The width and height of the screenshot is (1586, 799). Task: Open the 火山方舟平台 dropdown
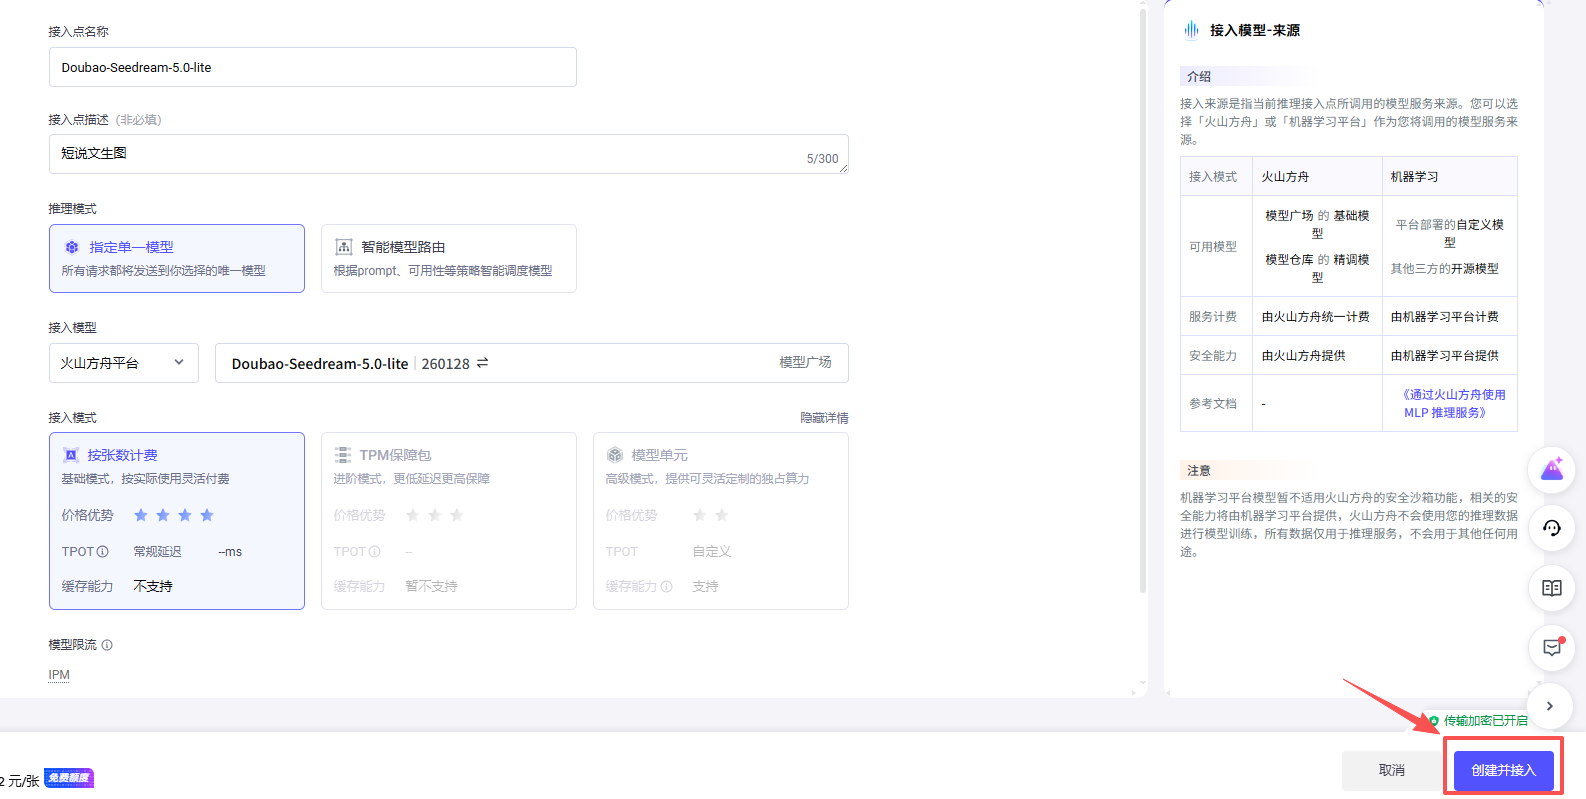click(124, 363)
